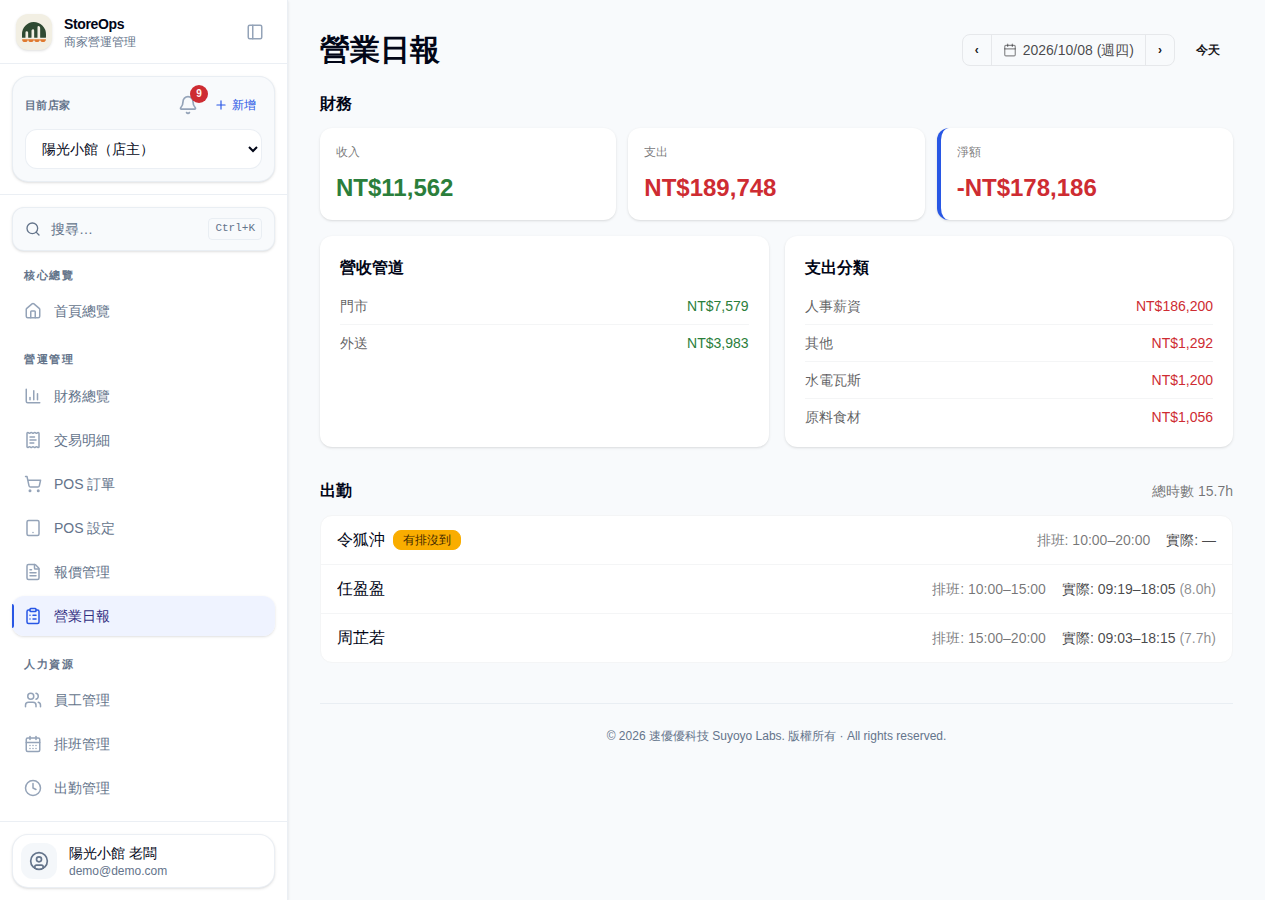The height and width of the screenshot is (900, 1280).
Task: Click the search magnifier icon
Action: 33,229
